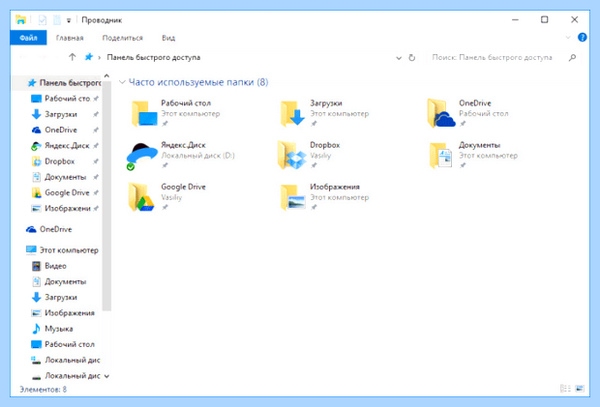Image resolution: width=600 pixels, height=407 pixels.
Task: Switch to large icons view in status bar
Action: (x=580, y=389)
